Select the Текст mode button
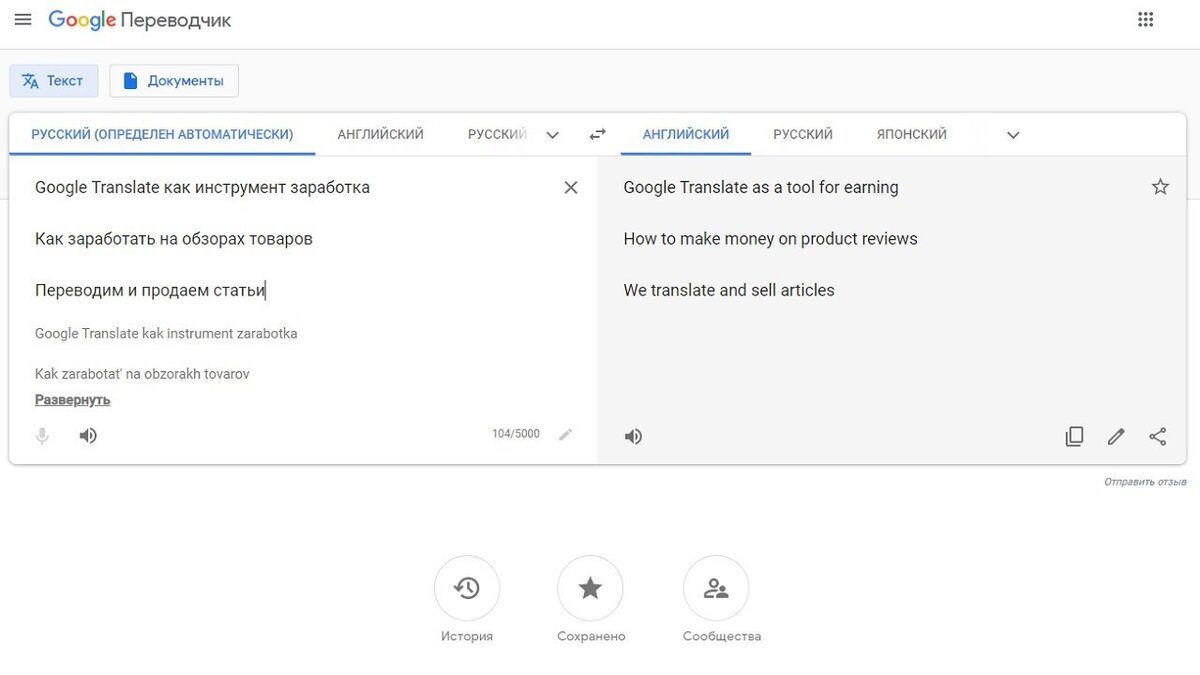Screen dimensions: 1200x675 click(54, 81)
